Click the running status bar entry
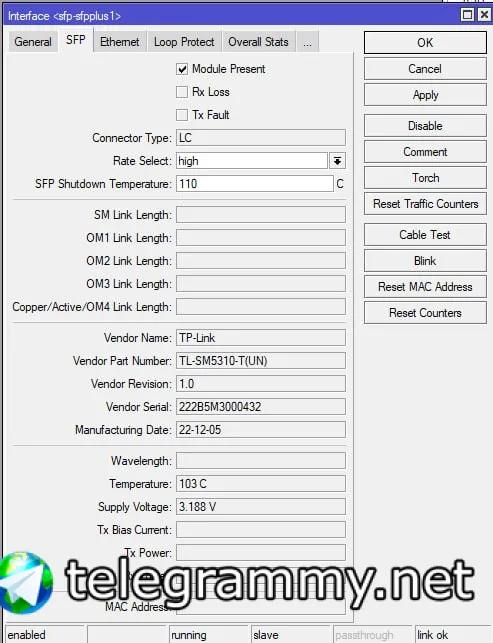 (209, 635)
